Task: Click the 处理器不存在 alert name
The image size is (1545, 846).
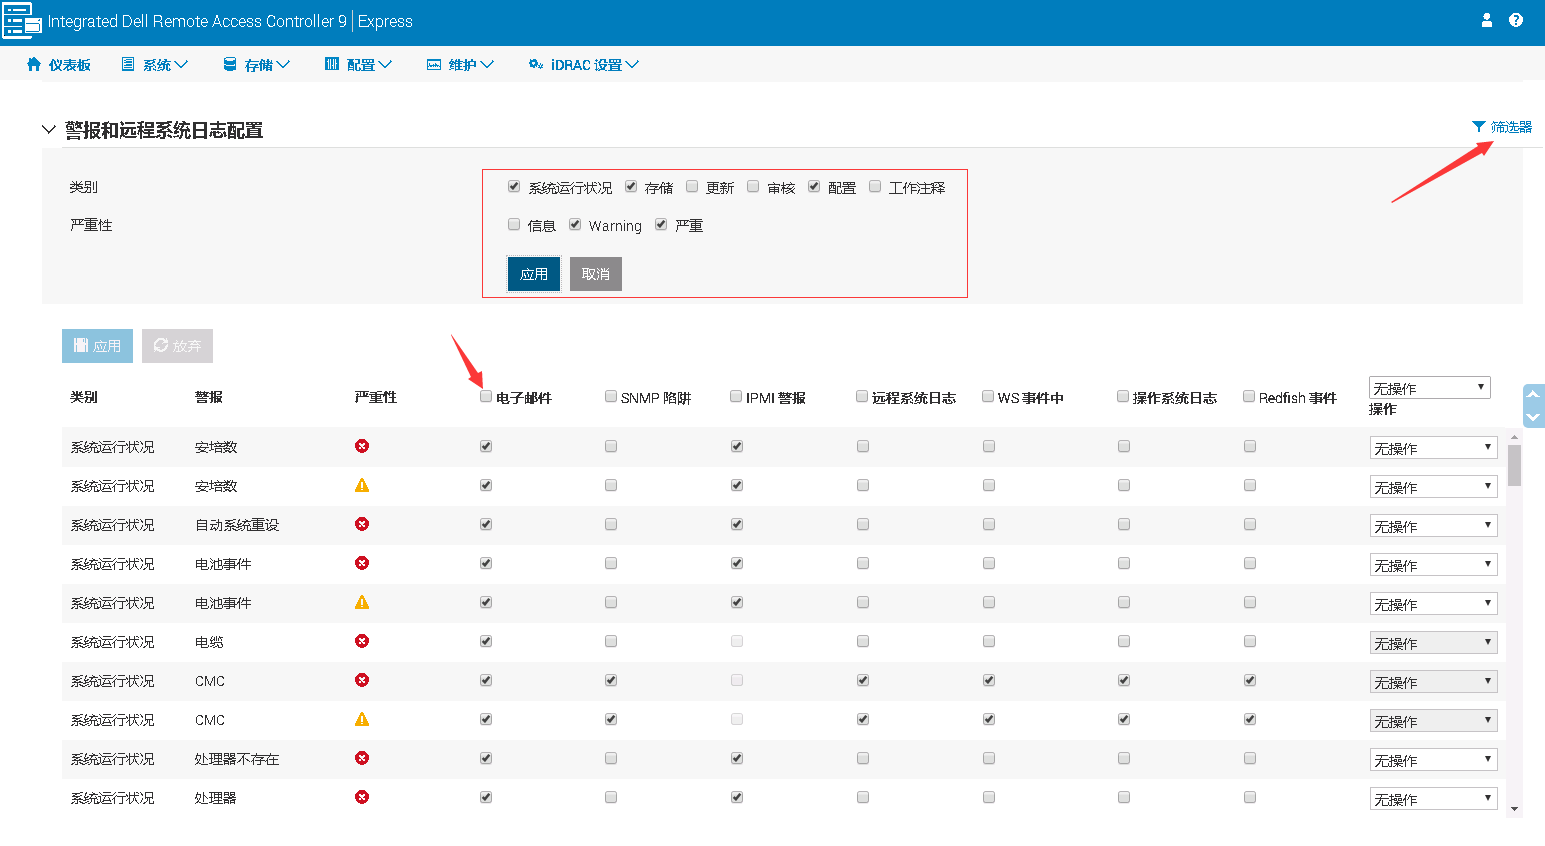Action: 237,759
